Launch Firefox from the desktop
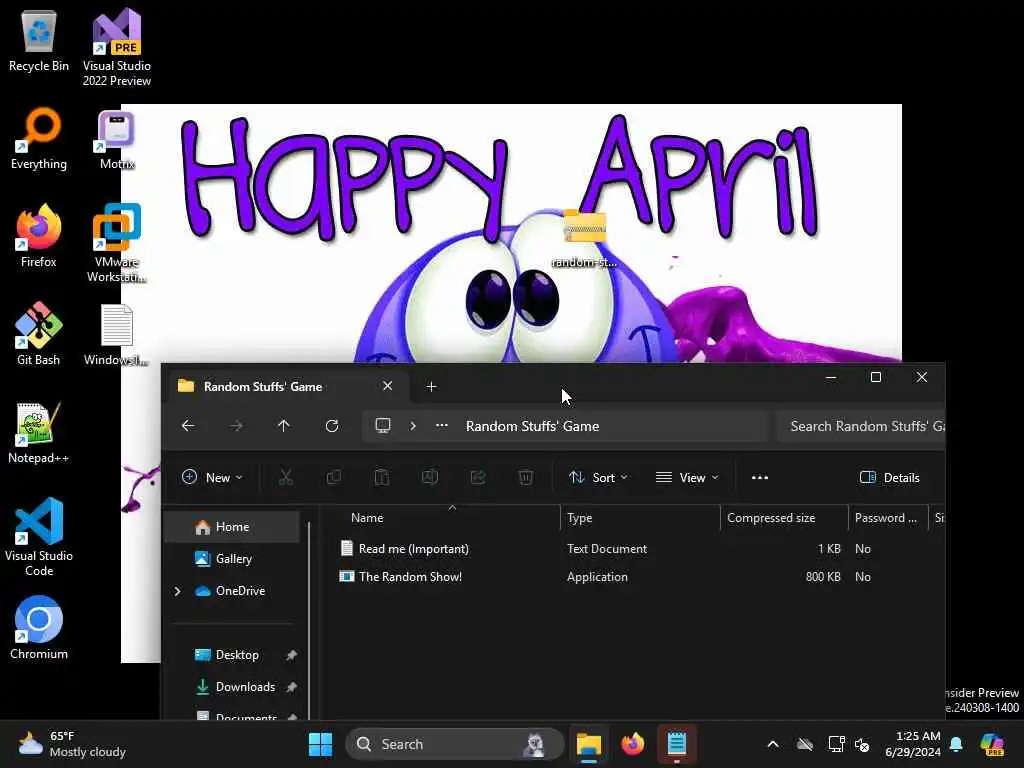Image resolution: width=1024 pixels, height=768 pixels. coord(39,236)
